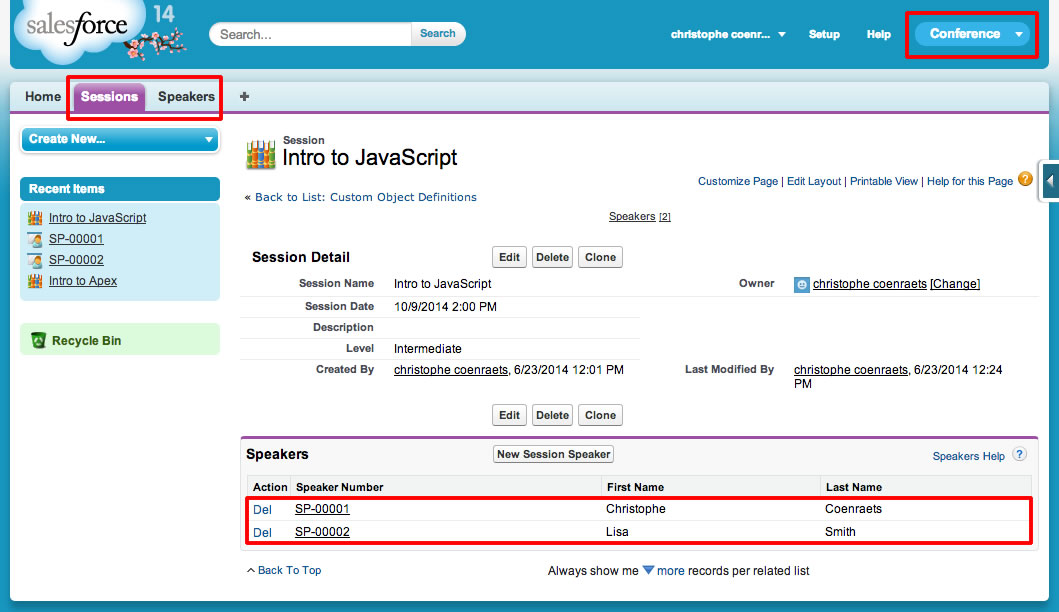This screenshot has height=612, width=1059.
Task: Click the bottom Edit button below session details
Action: pyautogui.click(x=509, y=415)
